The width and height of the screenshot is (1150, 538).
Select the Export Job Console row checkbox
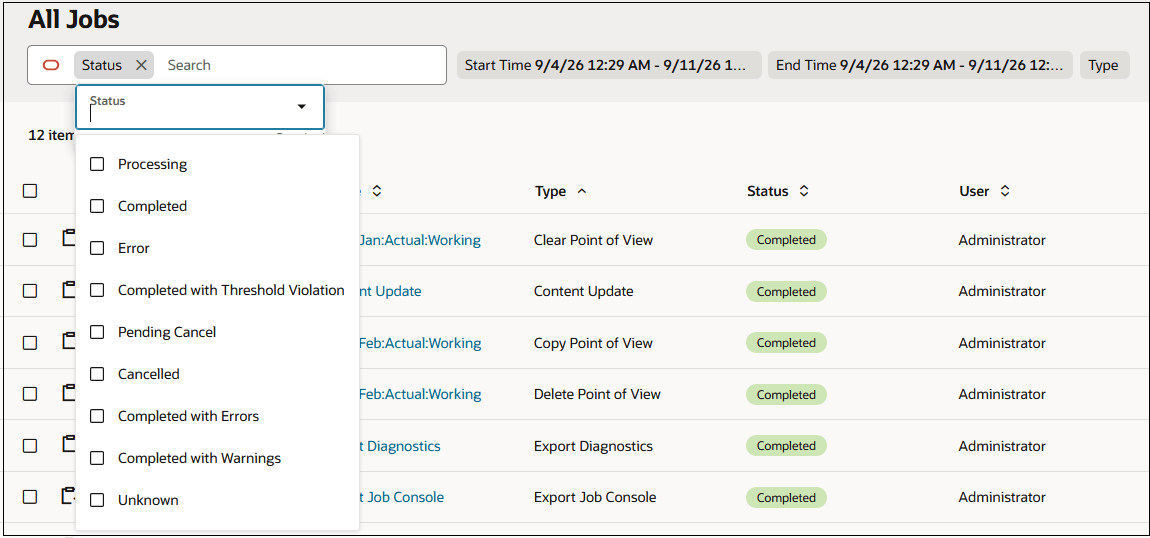pos(29,497)
